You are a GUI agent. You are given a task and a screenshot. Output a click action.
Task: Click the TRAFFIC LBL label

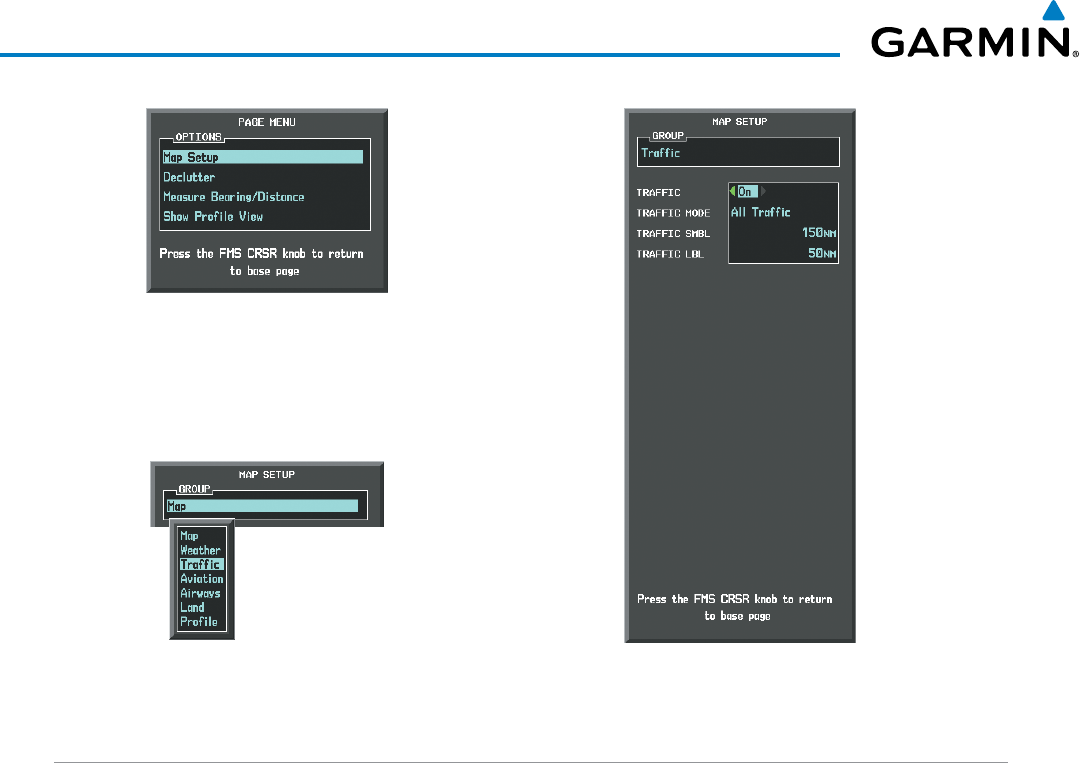coord(669,254)
